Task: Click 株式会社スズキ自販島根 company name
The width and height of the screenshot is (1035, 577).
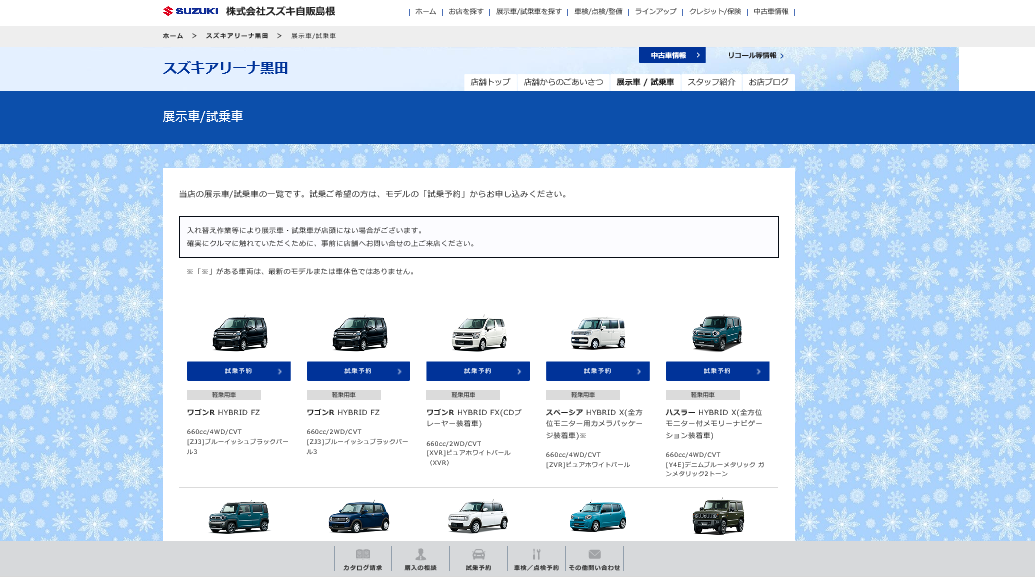Action: 281,11
